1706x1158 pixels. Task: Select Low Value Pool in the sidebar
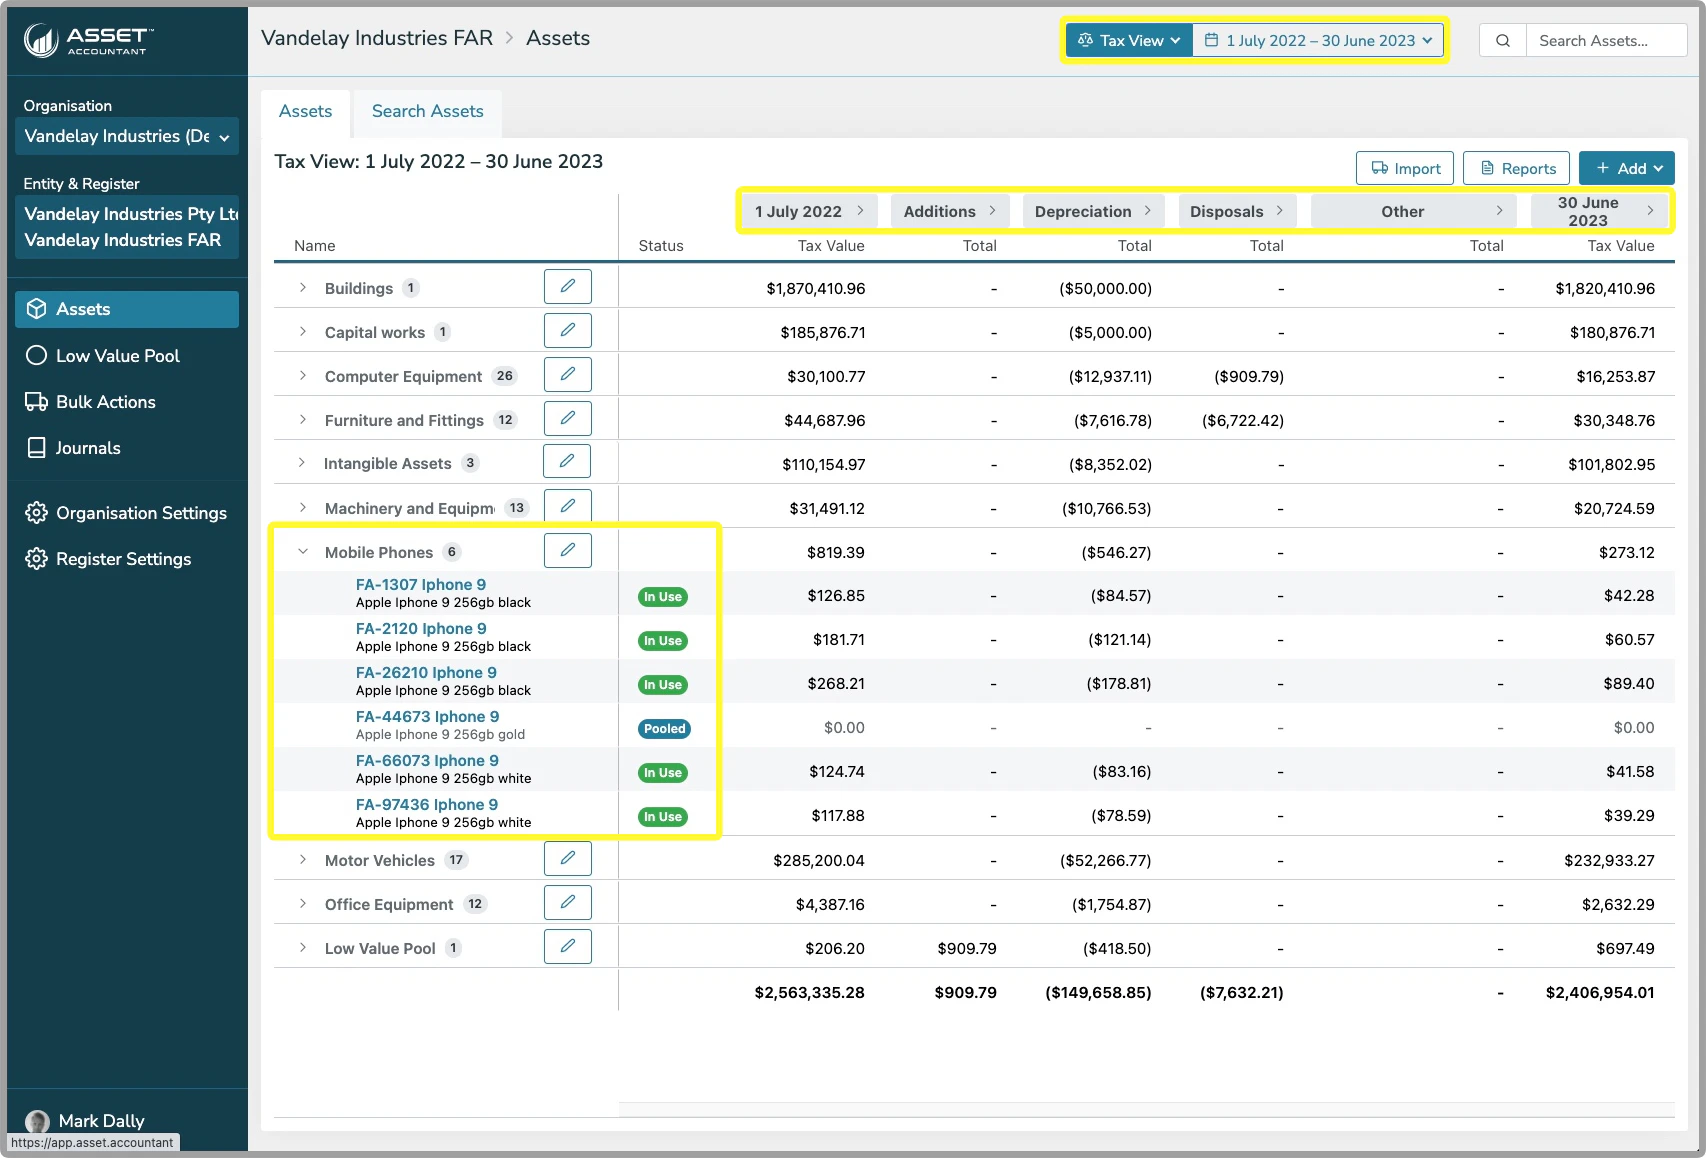coord(118,355)
